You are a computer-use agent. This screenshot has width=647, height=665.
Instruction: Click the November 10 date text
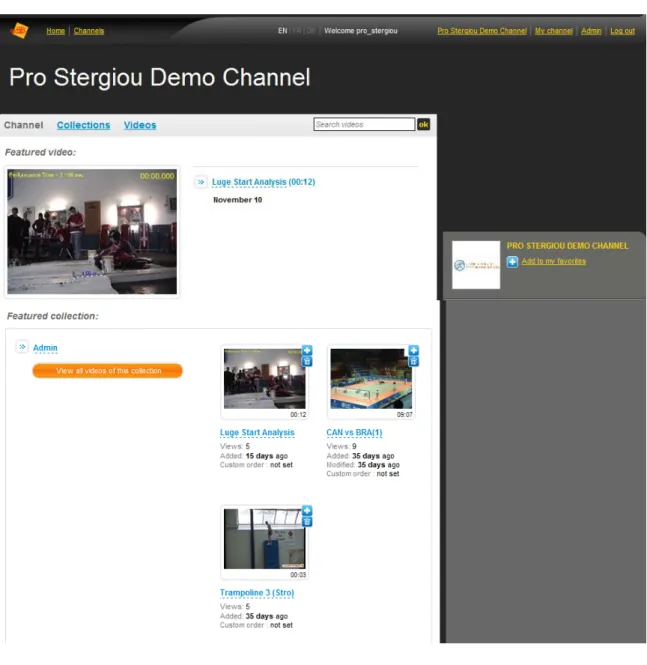[237, 200]
